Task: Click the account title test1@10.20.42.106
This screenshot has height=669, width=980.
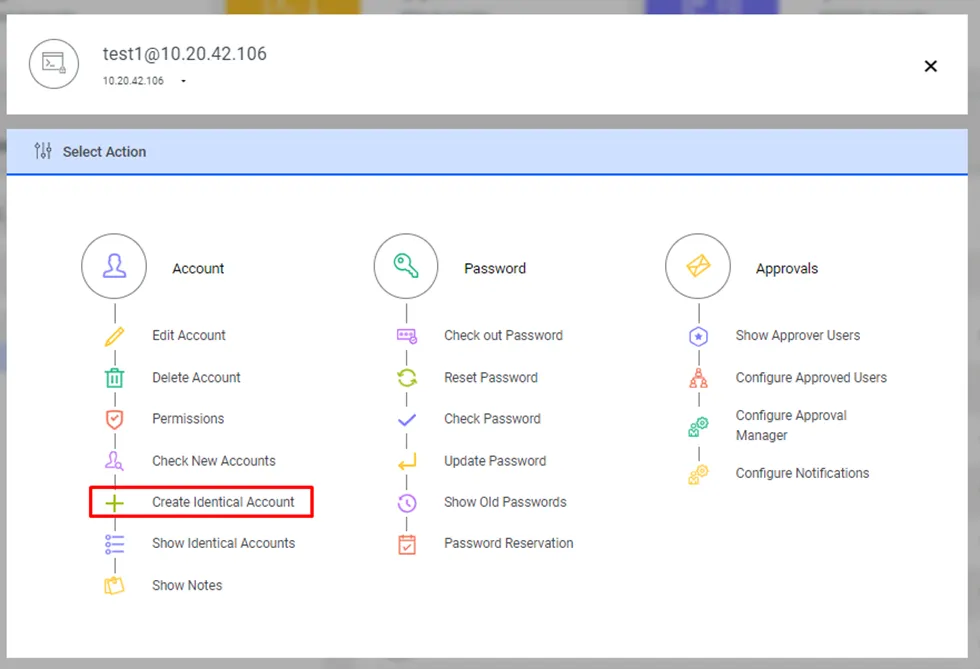Action: (x=185, y=54)
